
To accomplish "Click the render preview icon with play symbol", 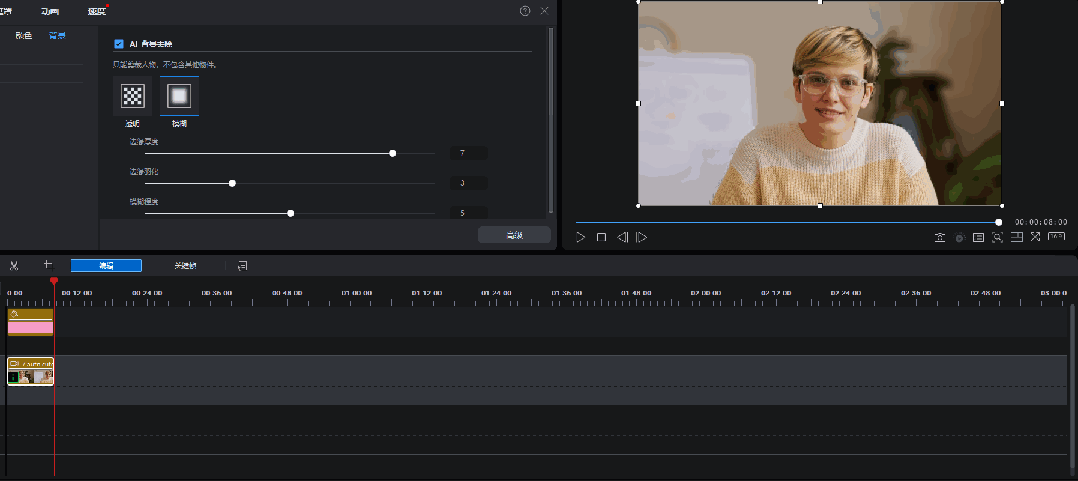I will 960,238.
